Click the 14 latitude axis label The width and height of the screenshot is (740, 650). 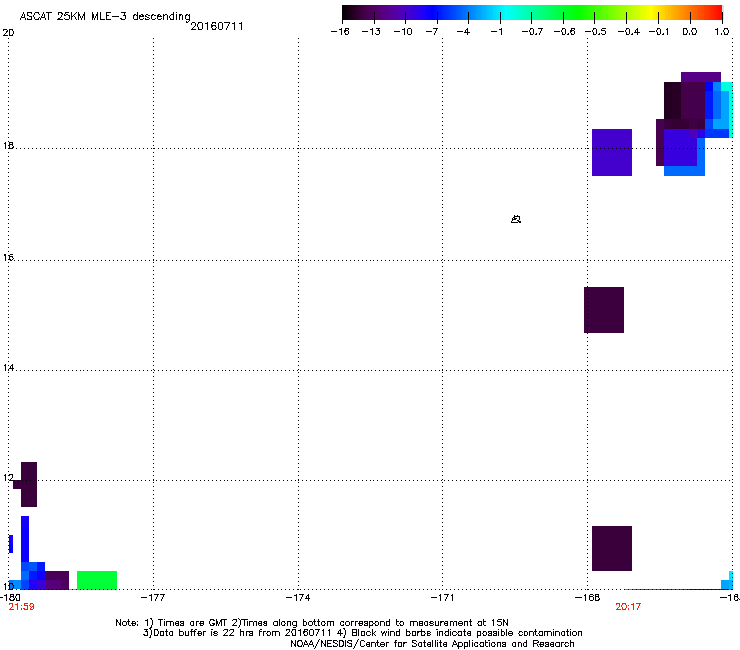(8, 367)
